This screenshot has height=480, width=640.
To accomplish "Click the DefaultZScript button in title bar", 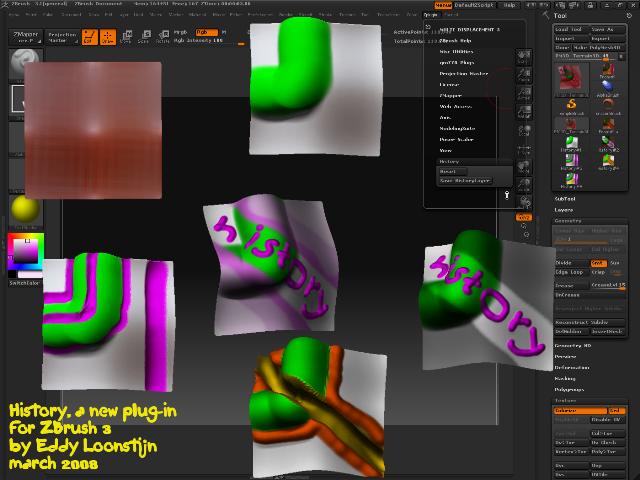I will click(x=476, y=5).
